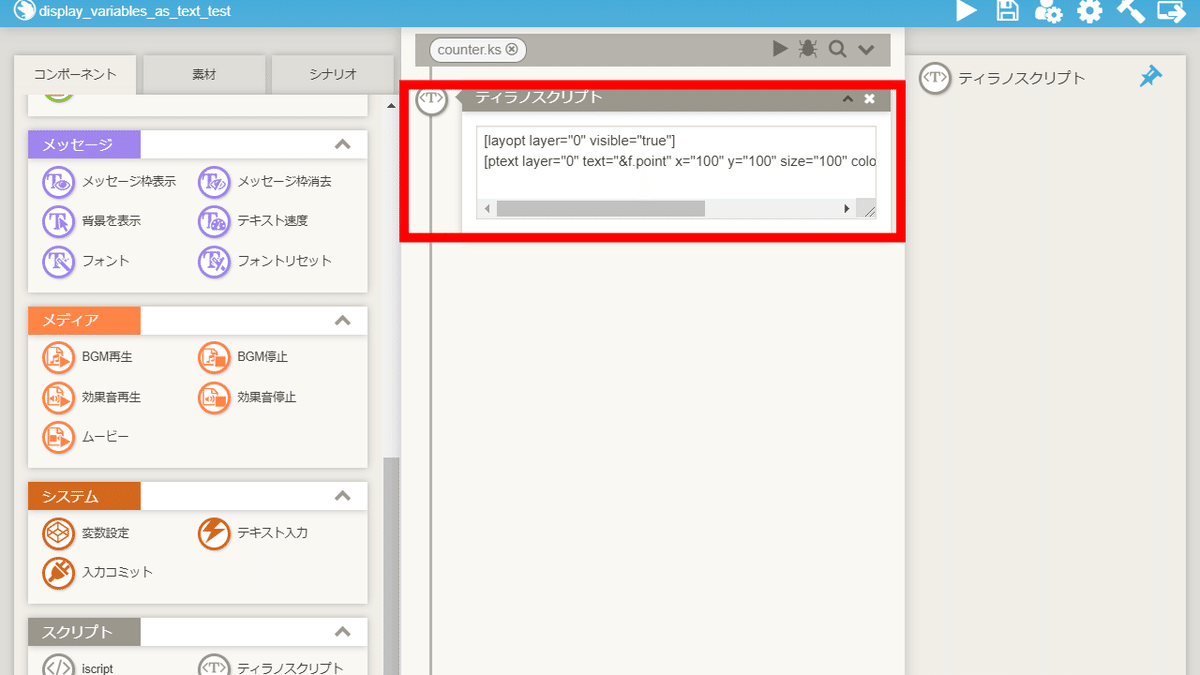Select フォント component
Screen dimensions: 1200x675
(86, 261)
